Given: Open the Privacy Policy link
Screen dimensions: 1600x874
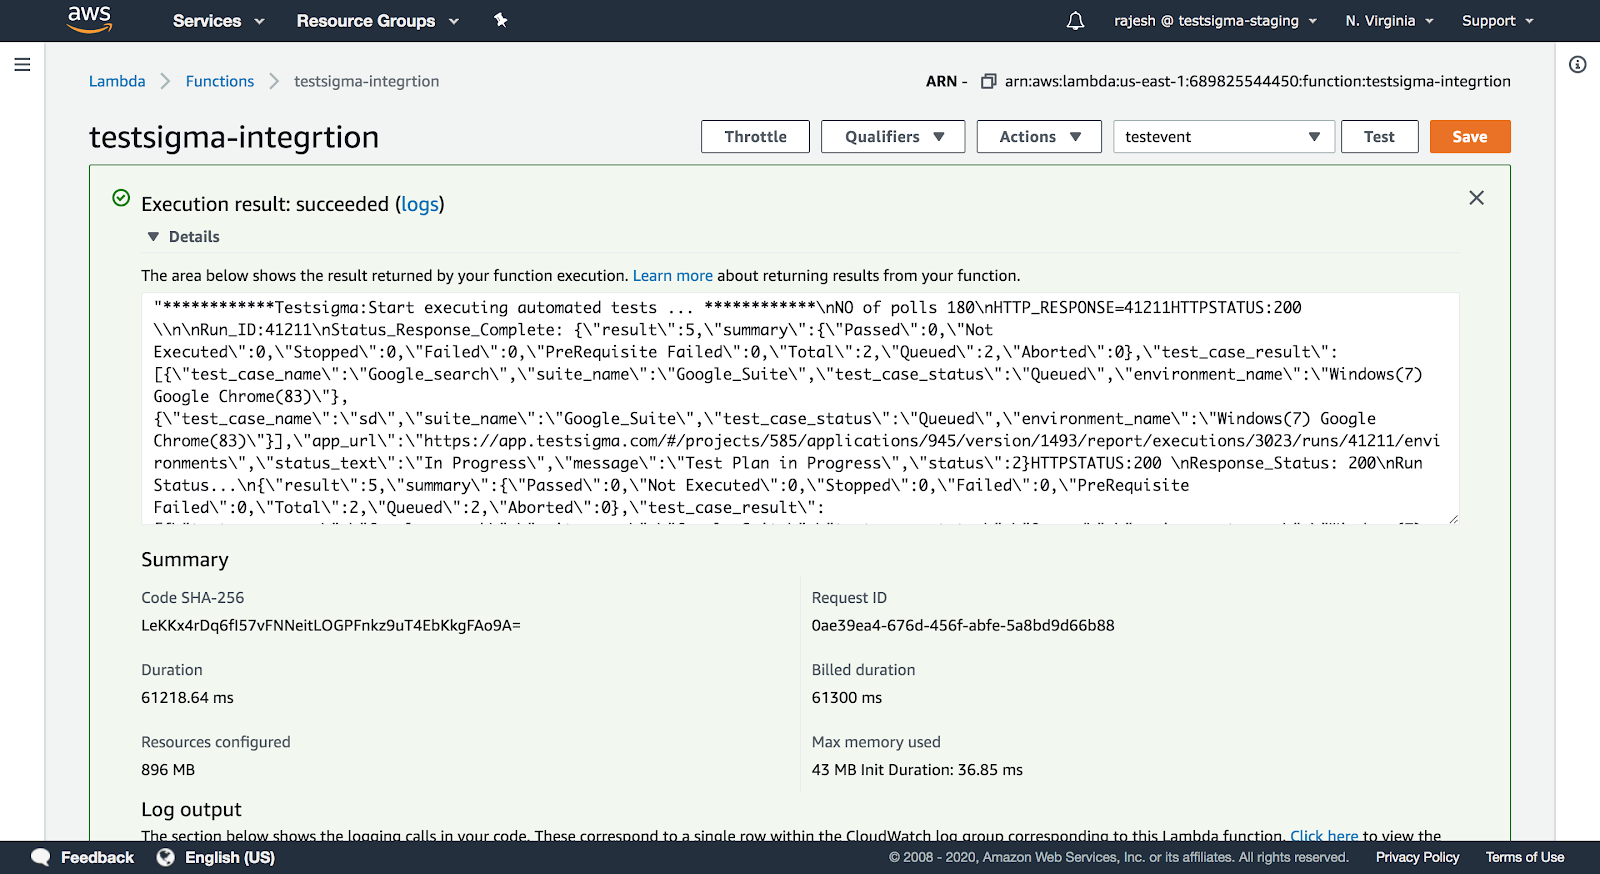Looking at the screenshot, I should point(1417,857).
